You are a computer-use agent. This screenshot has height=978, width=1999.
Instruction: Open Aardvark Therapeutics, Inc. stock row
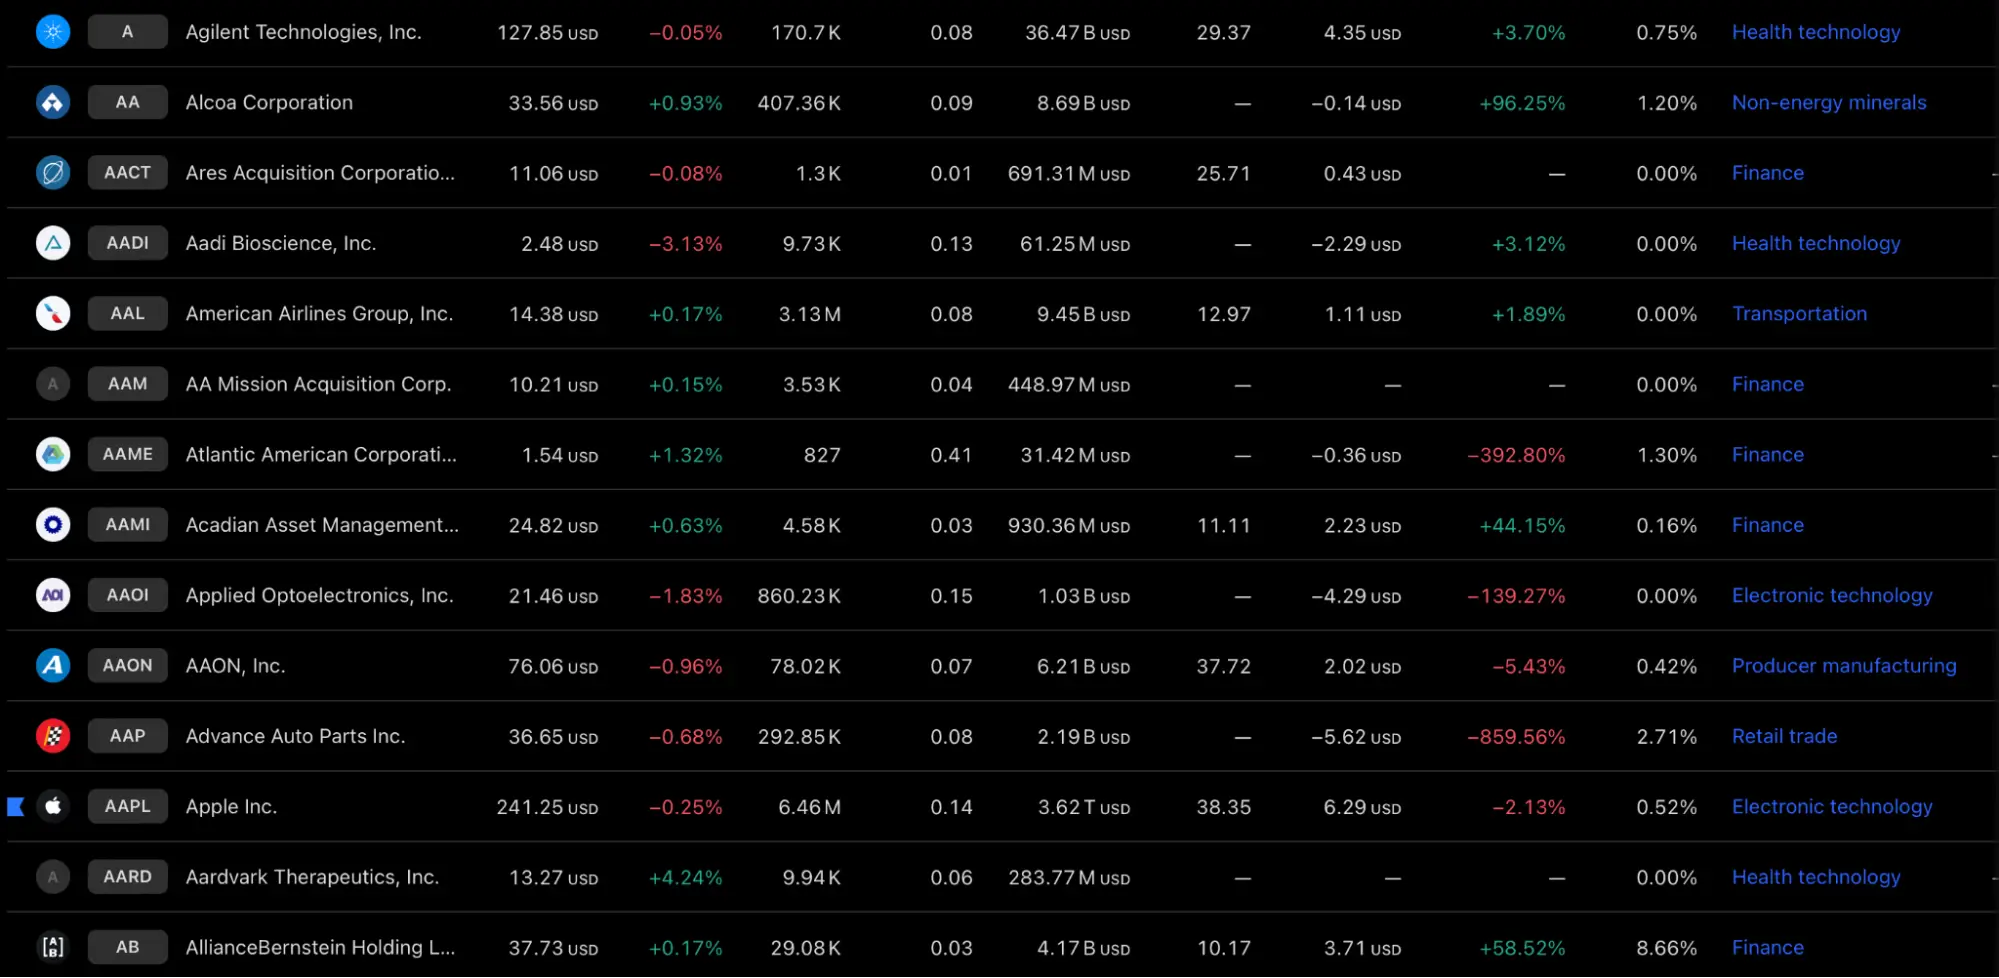[1002, 877]
